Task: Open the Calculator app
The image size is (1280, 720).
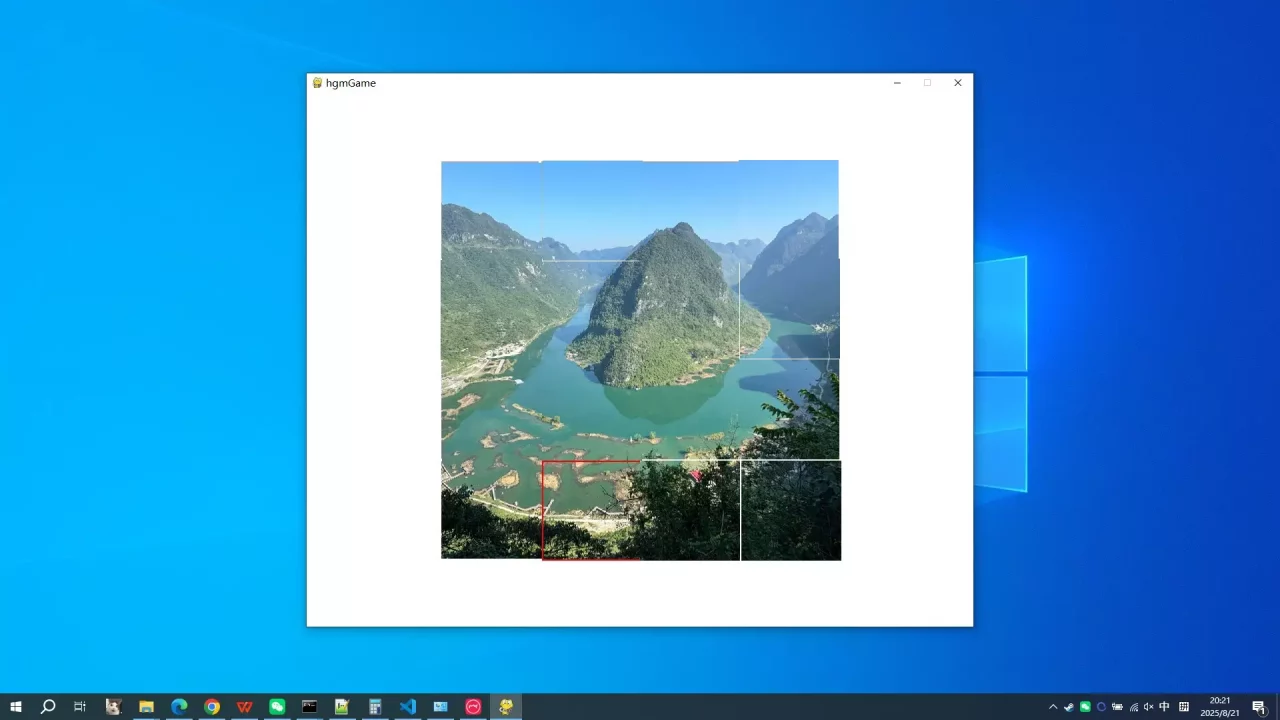Action: pyautogui.click(x=375, y=707)
